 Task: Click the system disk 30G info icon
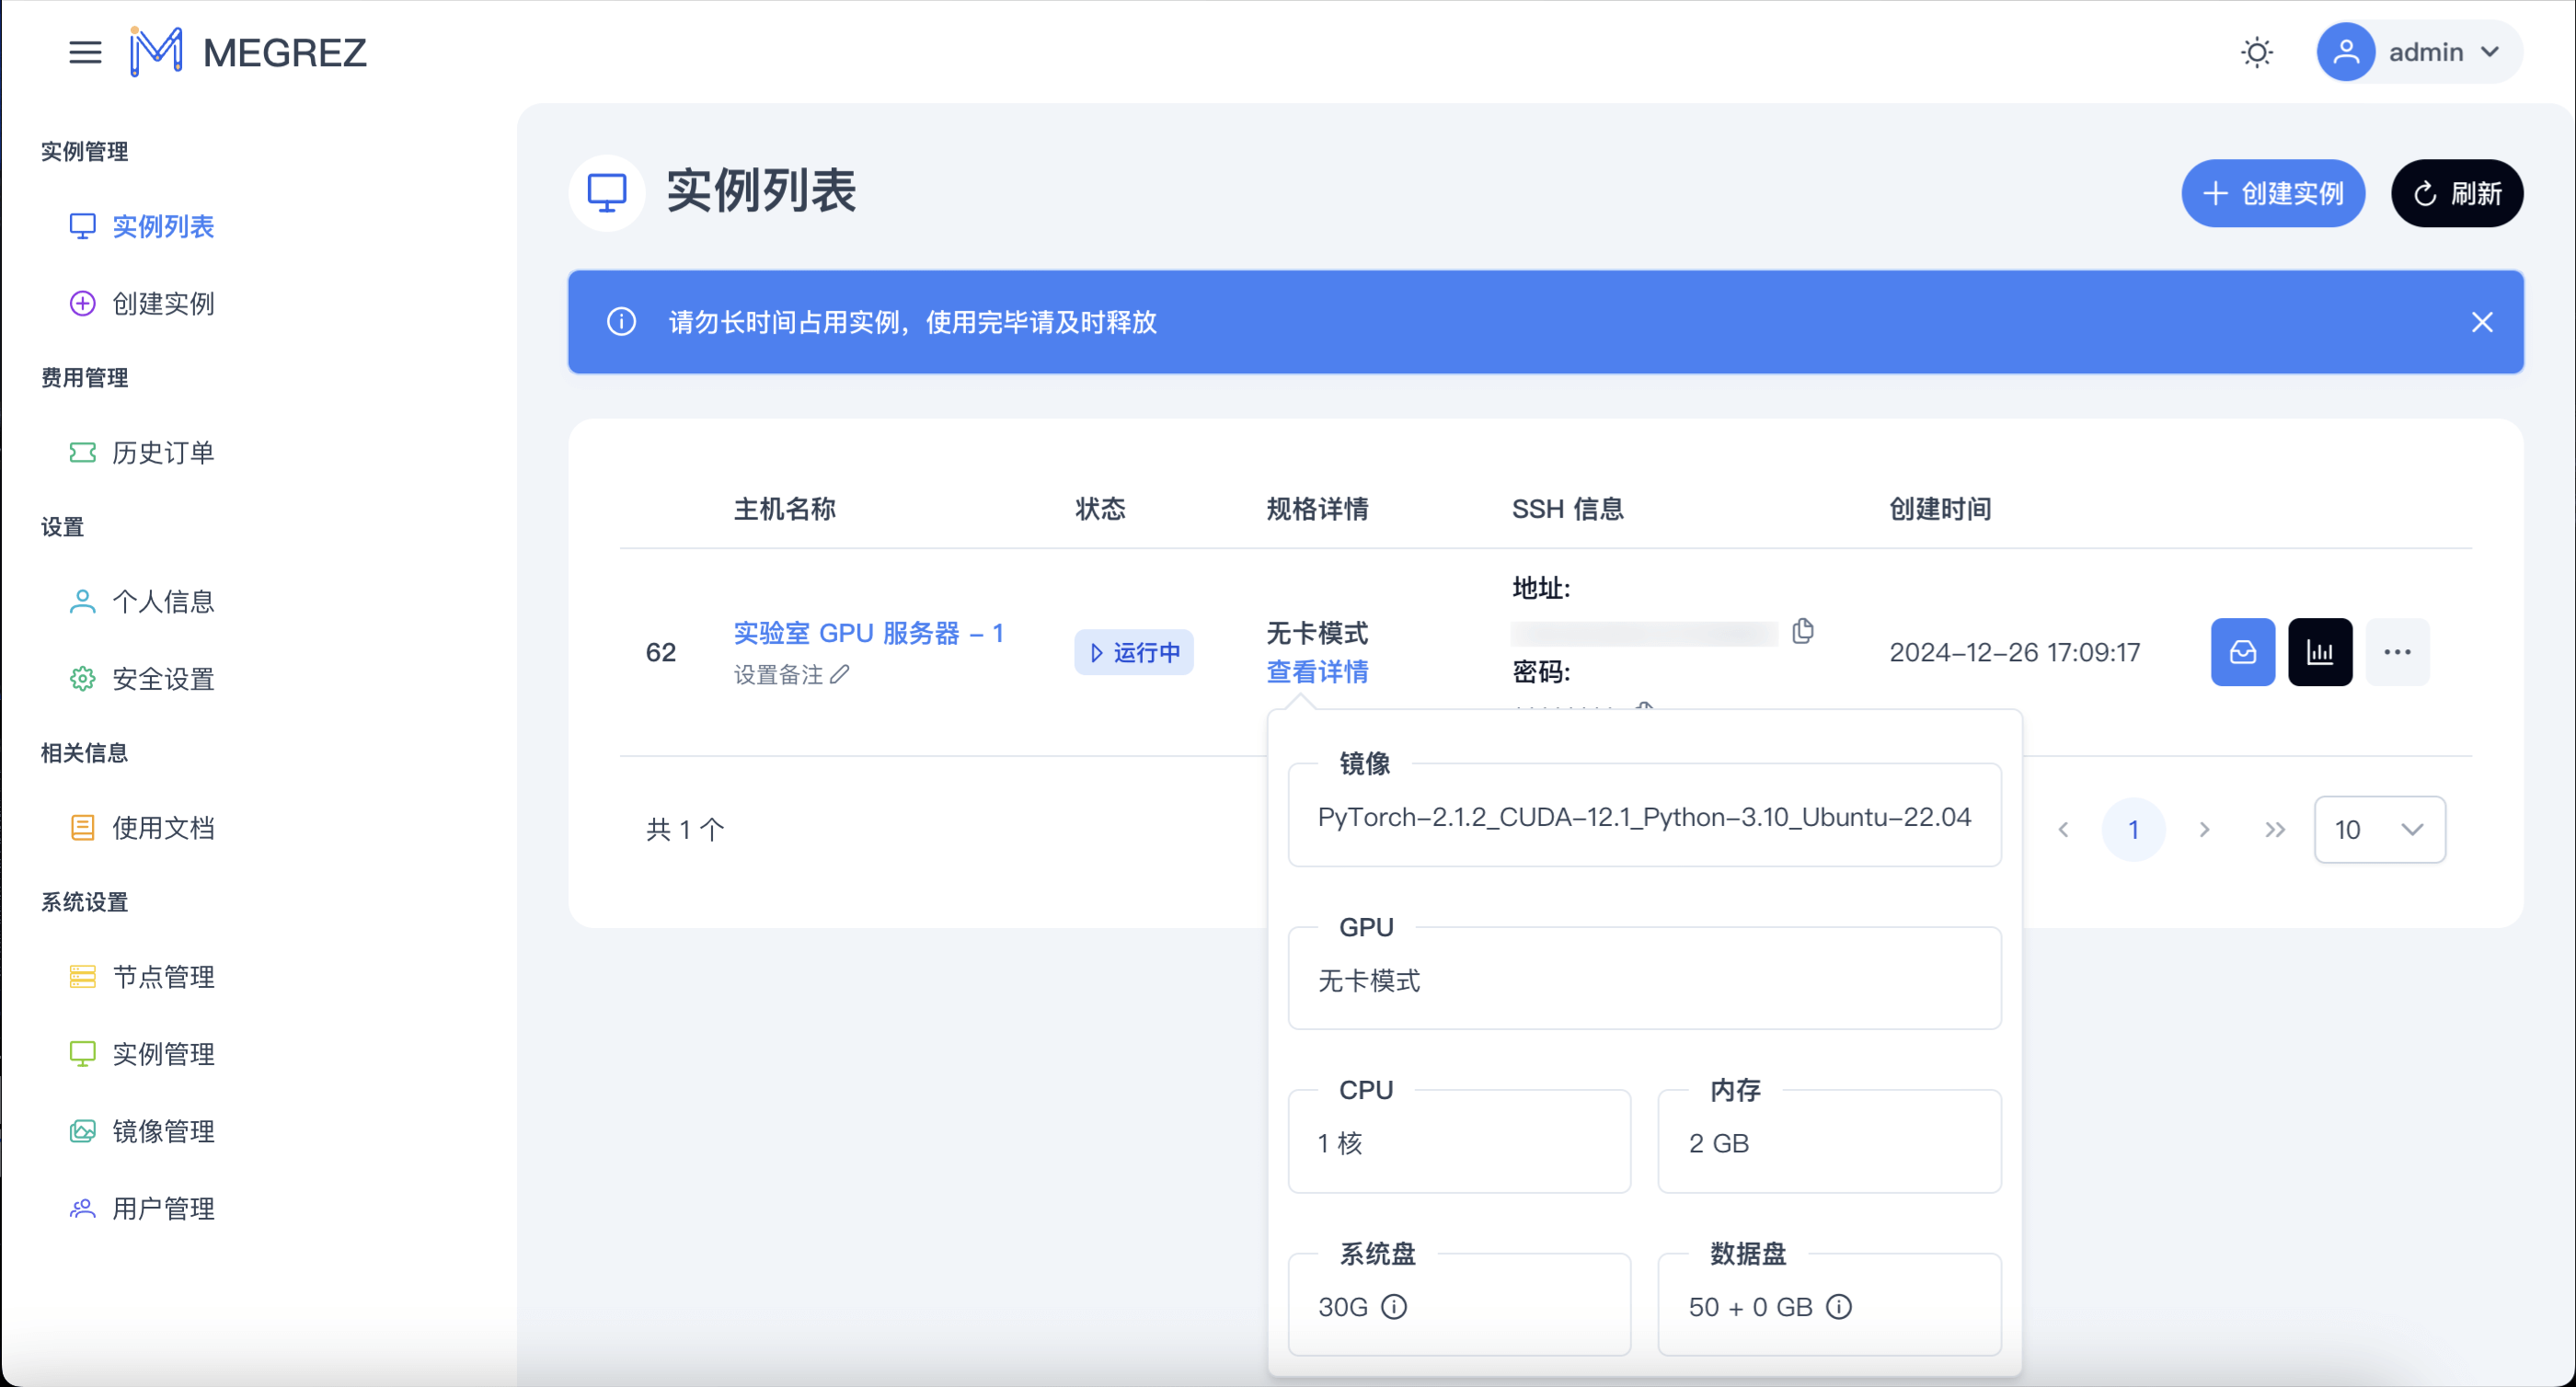pyautogui.click(x=1393, y=1306)
